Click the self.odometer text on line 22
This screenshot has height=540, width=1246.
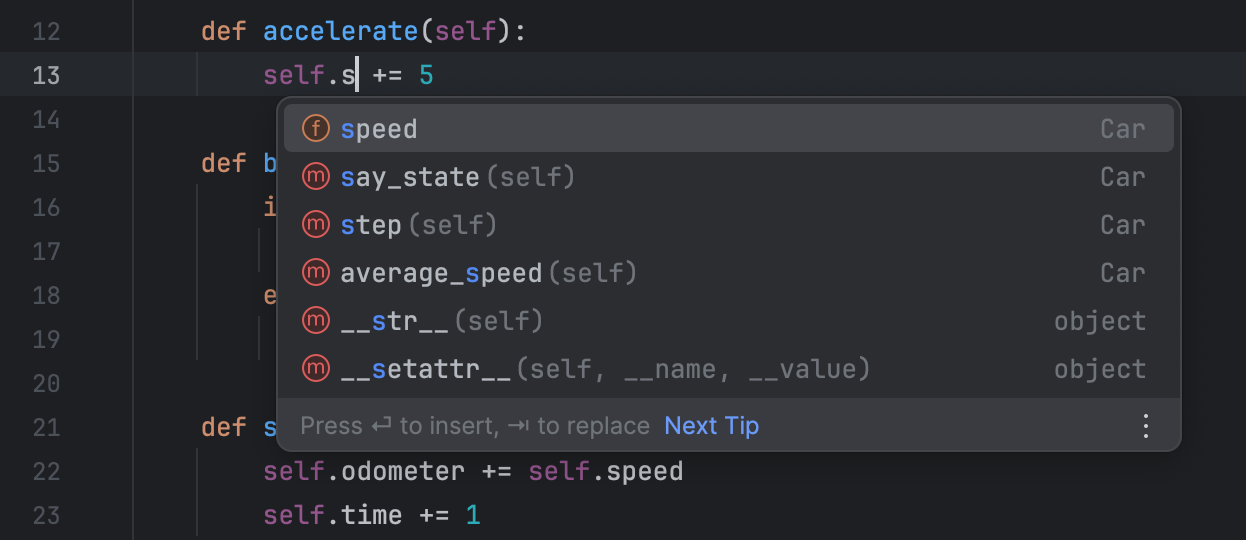364,472
